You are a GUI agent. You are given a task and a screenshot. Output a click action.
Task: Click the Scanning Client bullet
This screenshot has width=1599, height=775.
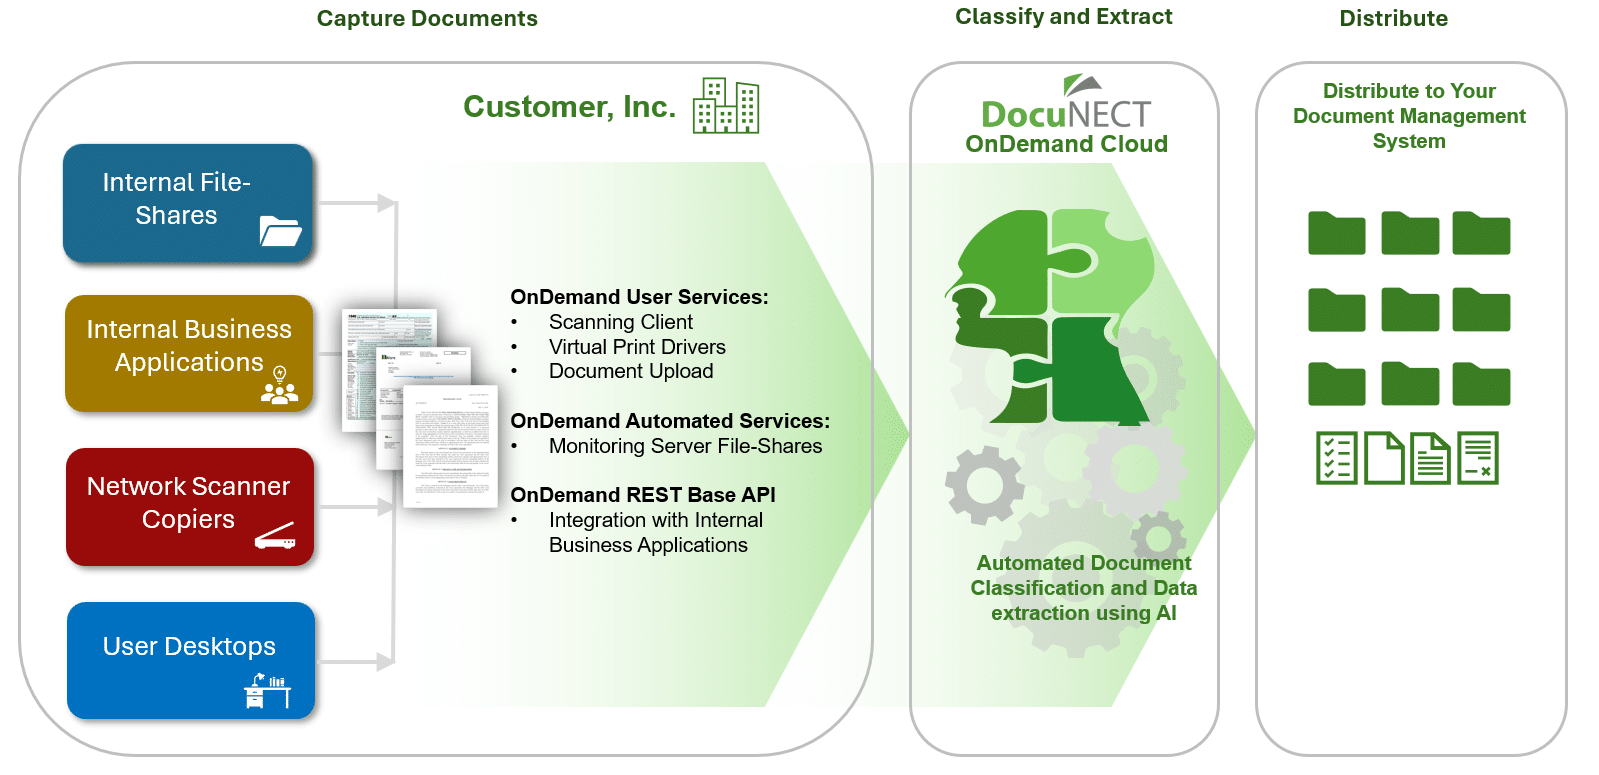click(x=620, y=322)
